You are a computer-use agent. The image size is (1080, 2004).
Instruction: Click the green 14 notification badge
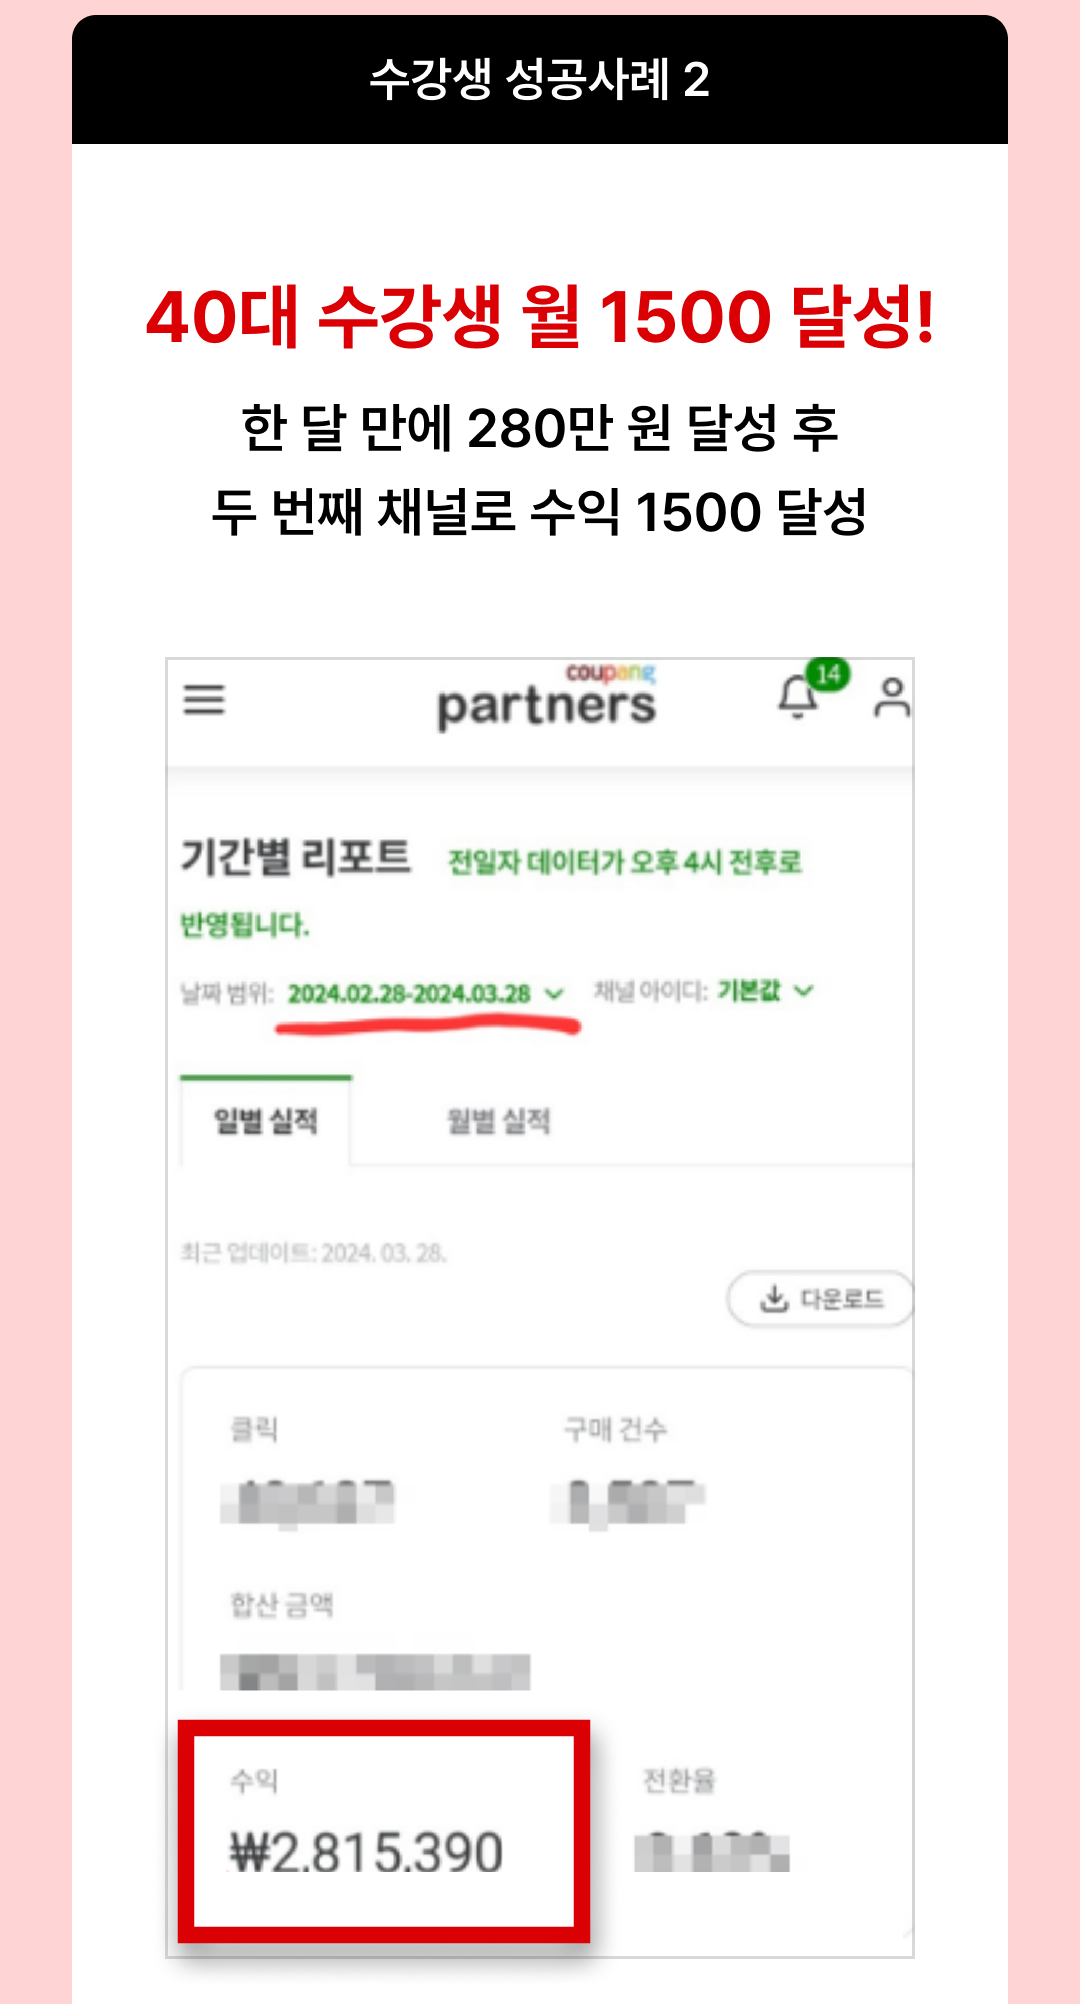[x=828, y=675]
